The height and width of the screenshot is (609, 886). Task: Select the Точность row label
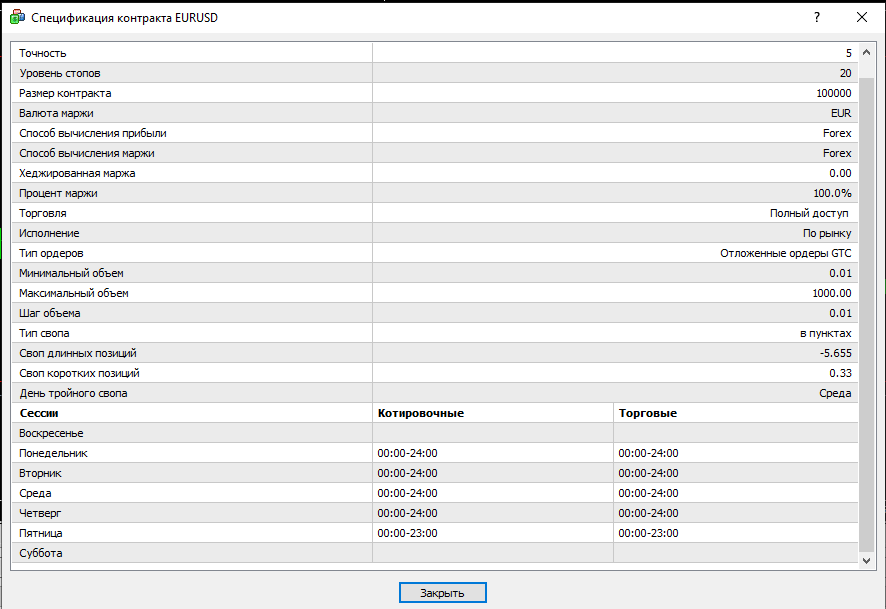(x=43, y=53)
